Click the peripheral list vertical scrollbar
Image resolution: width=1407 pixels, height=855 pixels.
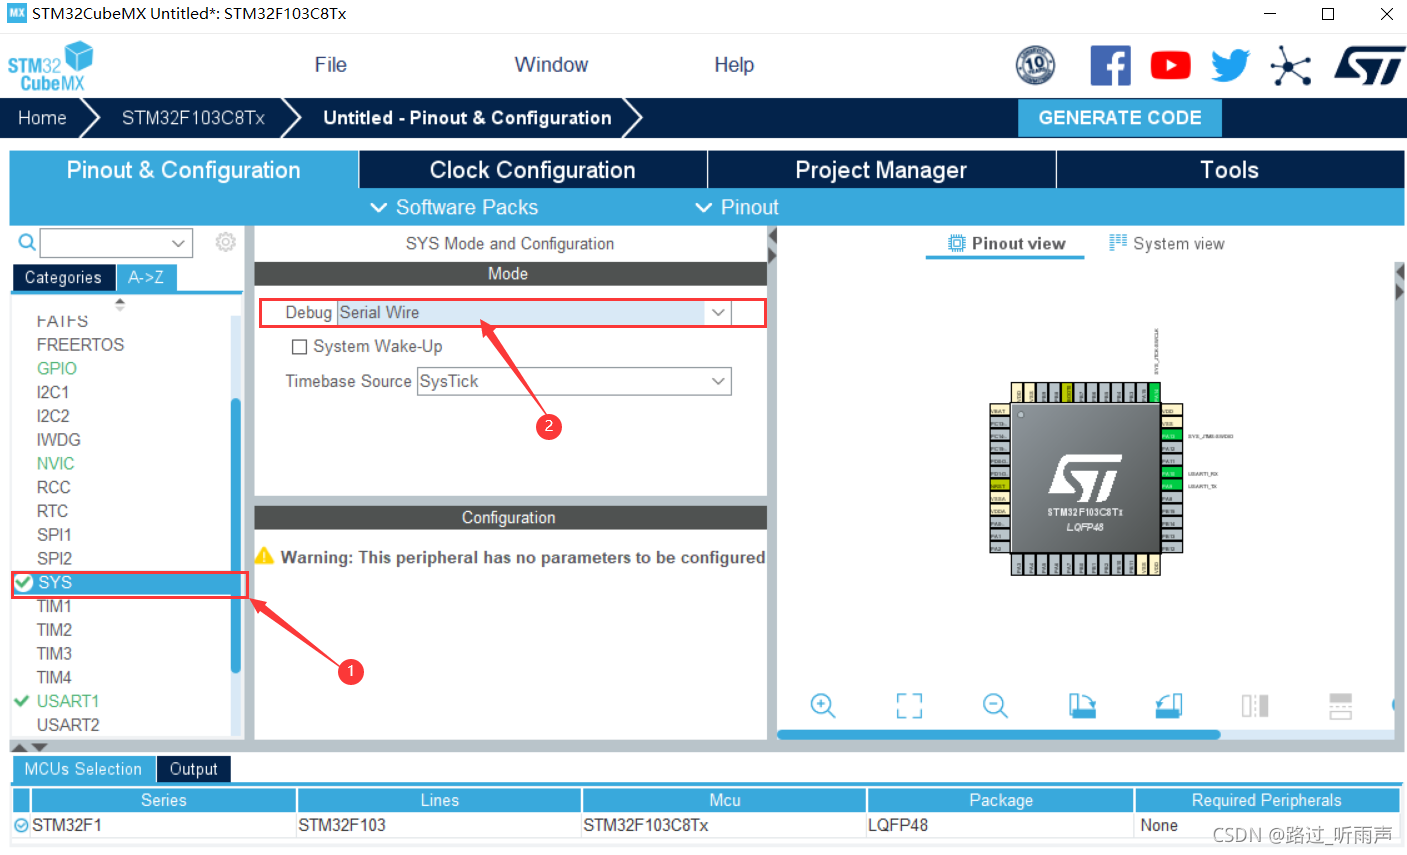[236, 535]
